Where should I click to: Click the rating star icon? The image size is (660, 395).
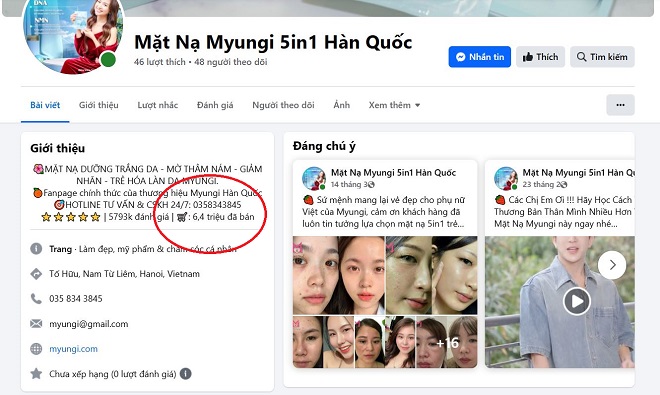(x=36, y=374)
